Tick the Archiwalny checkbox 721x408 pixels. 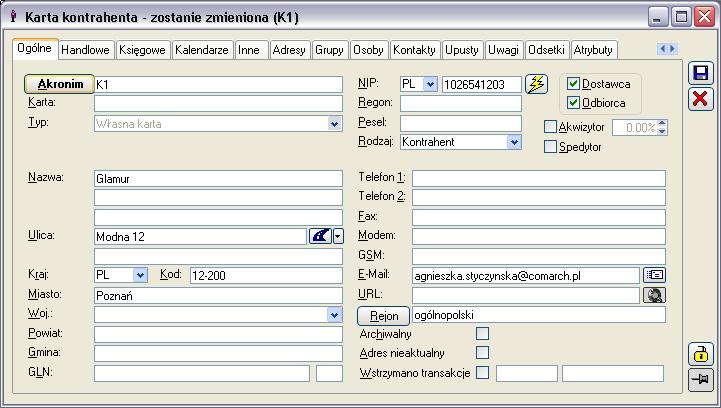pyautogui.click(x=482, y=333)
